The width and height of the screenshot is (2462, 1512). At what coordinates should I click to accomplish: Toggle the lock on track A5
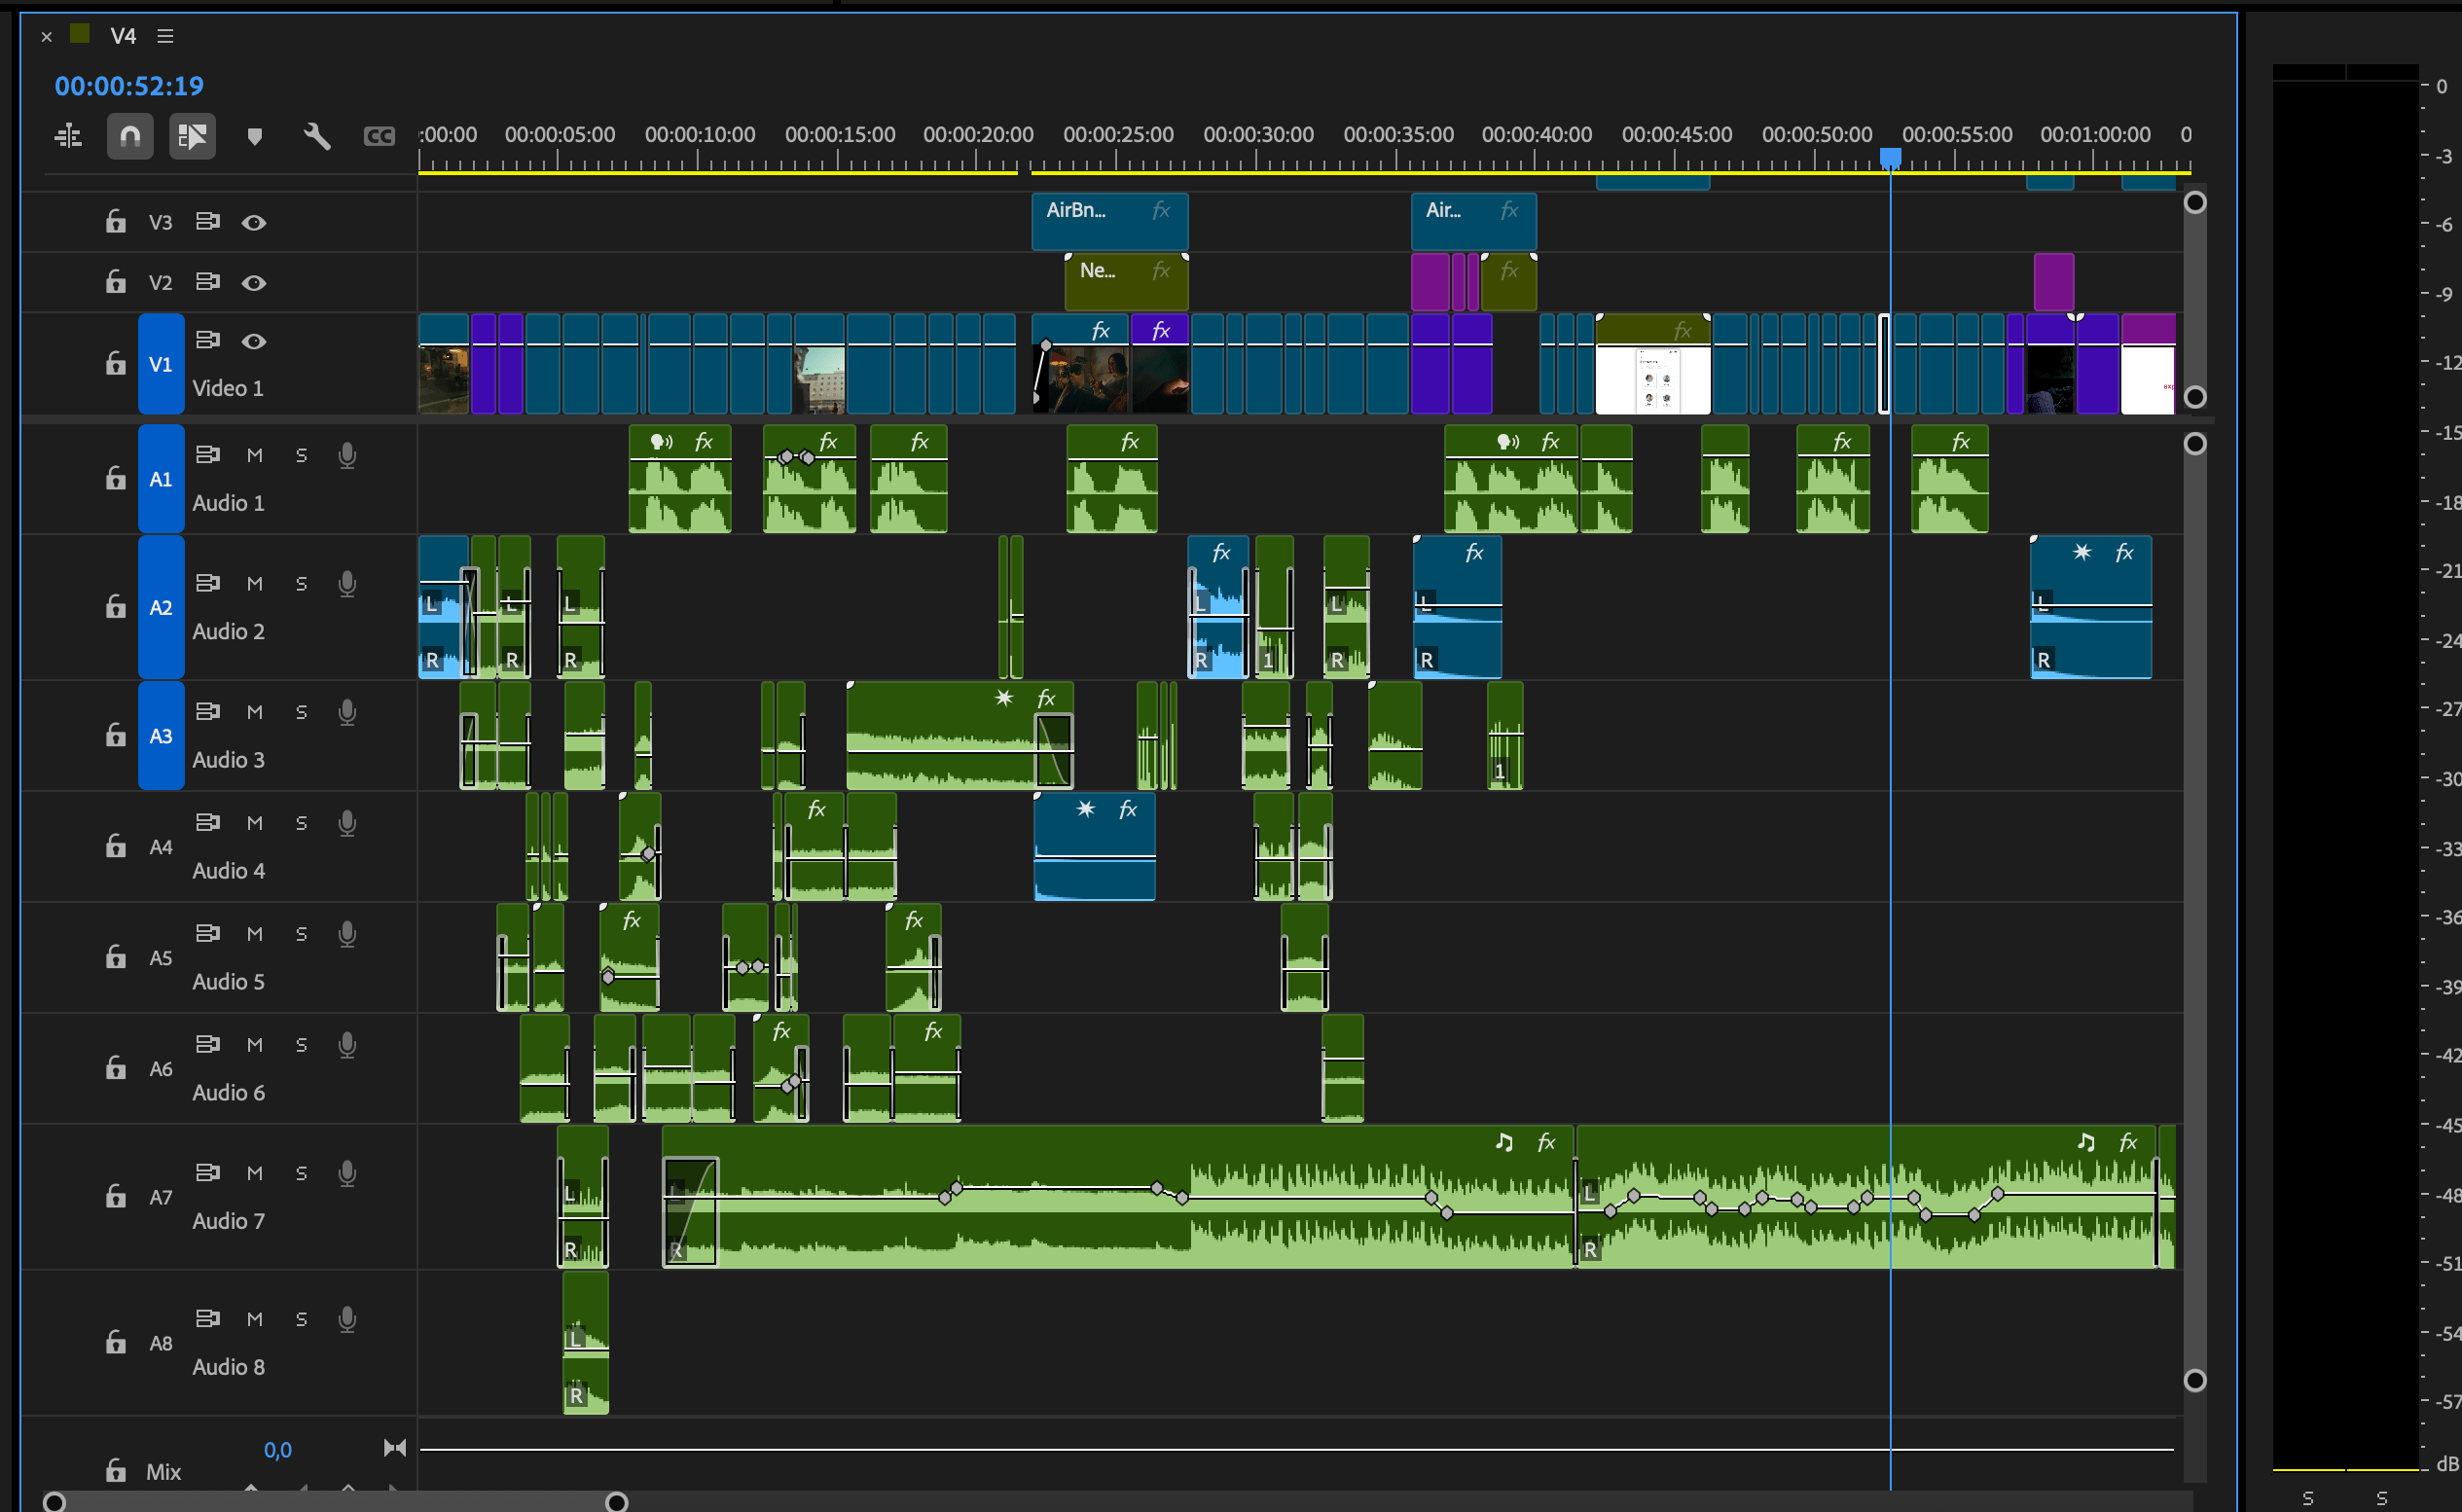116,957
